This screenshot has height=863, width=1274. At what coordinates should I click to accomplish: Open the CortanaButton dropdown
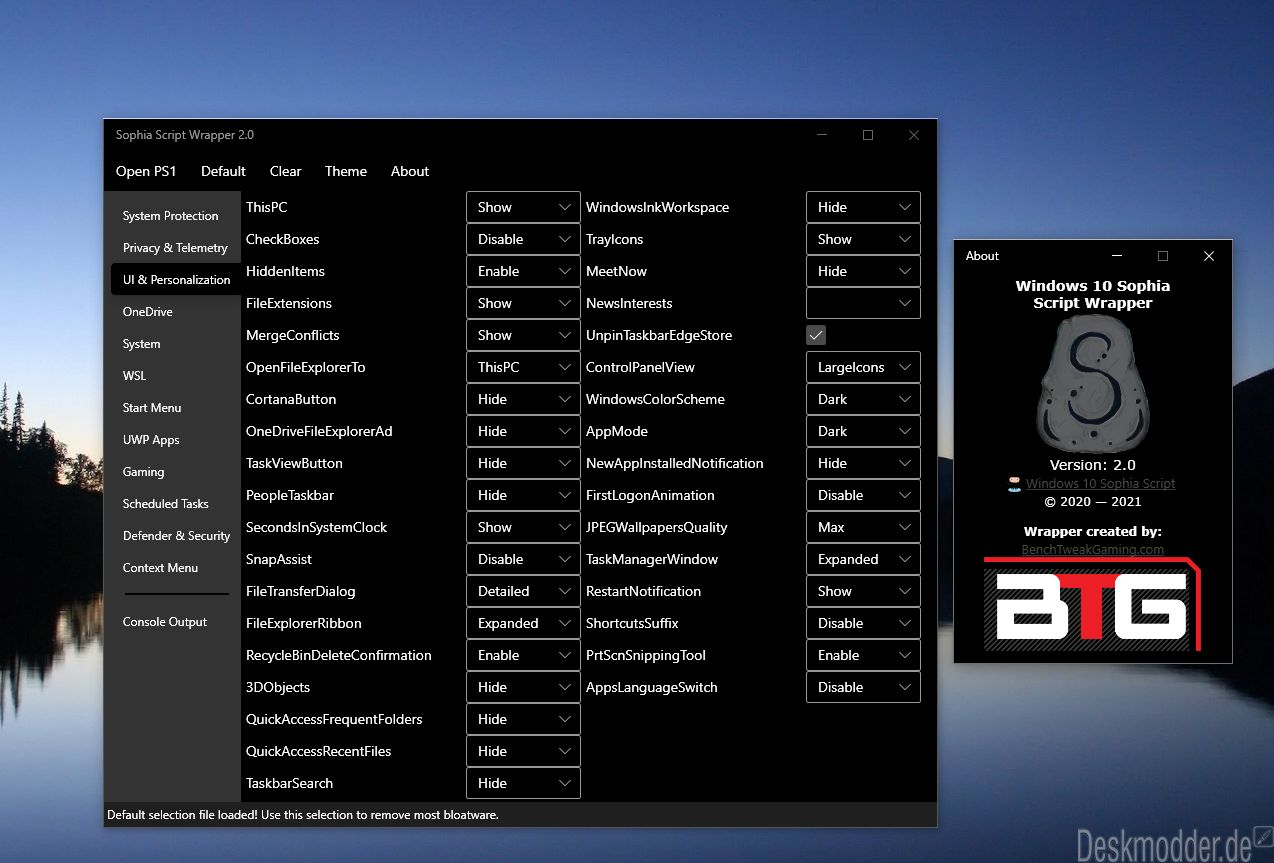click(x=523, y=399)
